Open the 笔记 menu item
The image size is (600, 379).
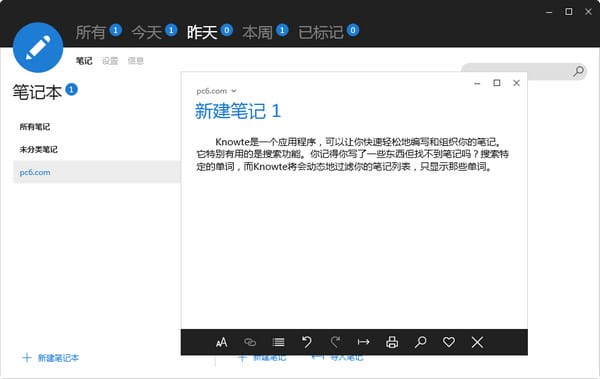point(84,61)
